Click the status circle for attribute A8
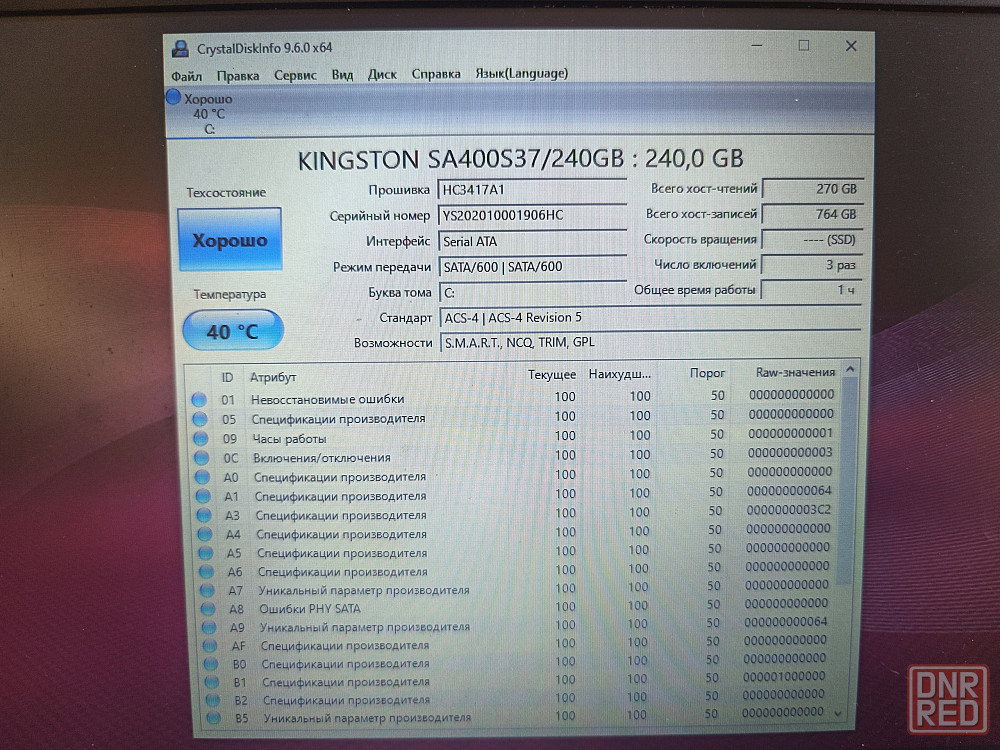 208,609
